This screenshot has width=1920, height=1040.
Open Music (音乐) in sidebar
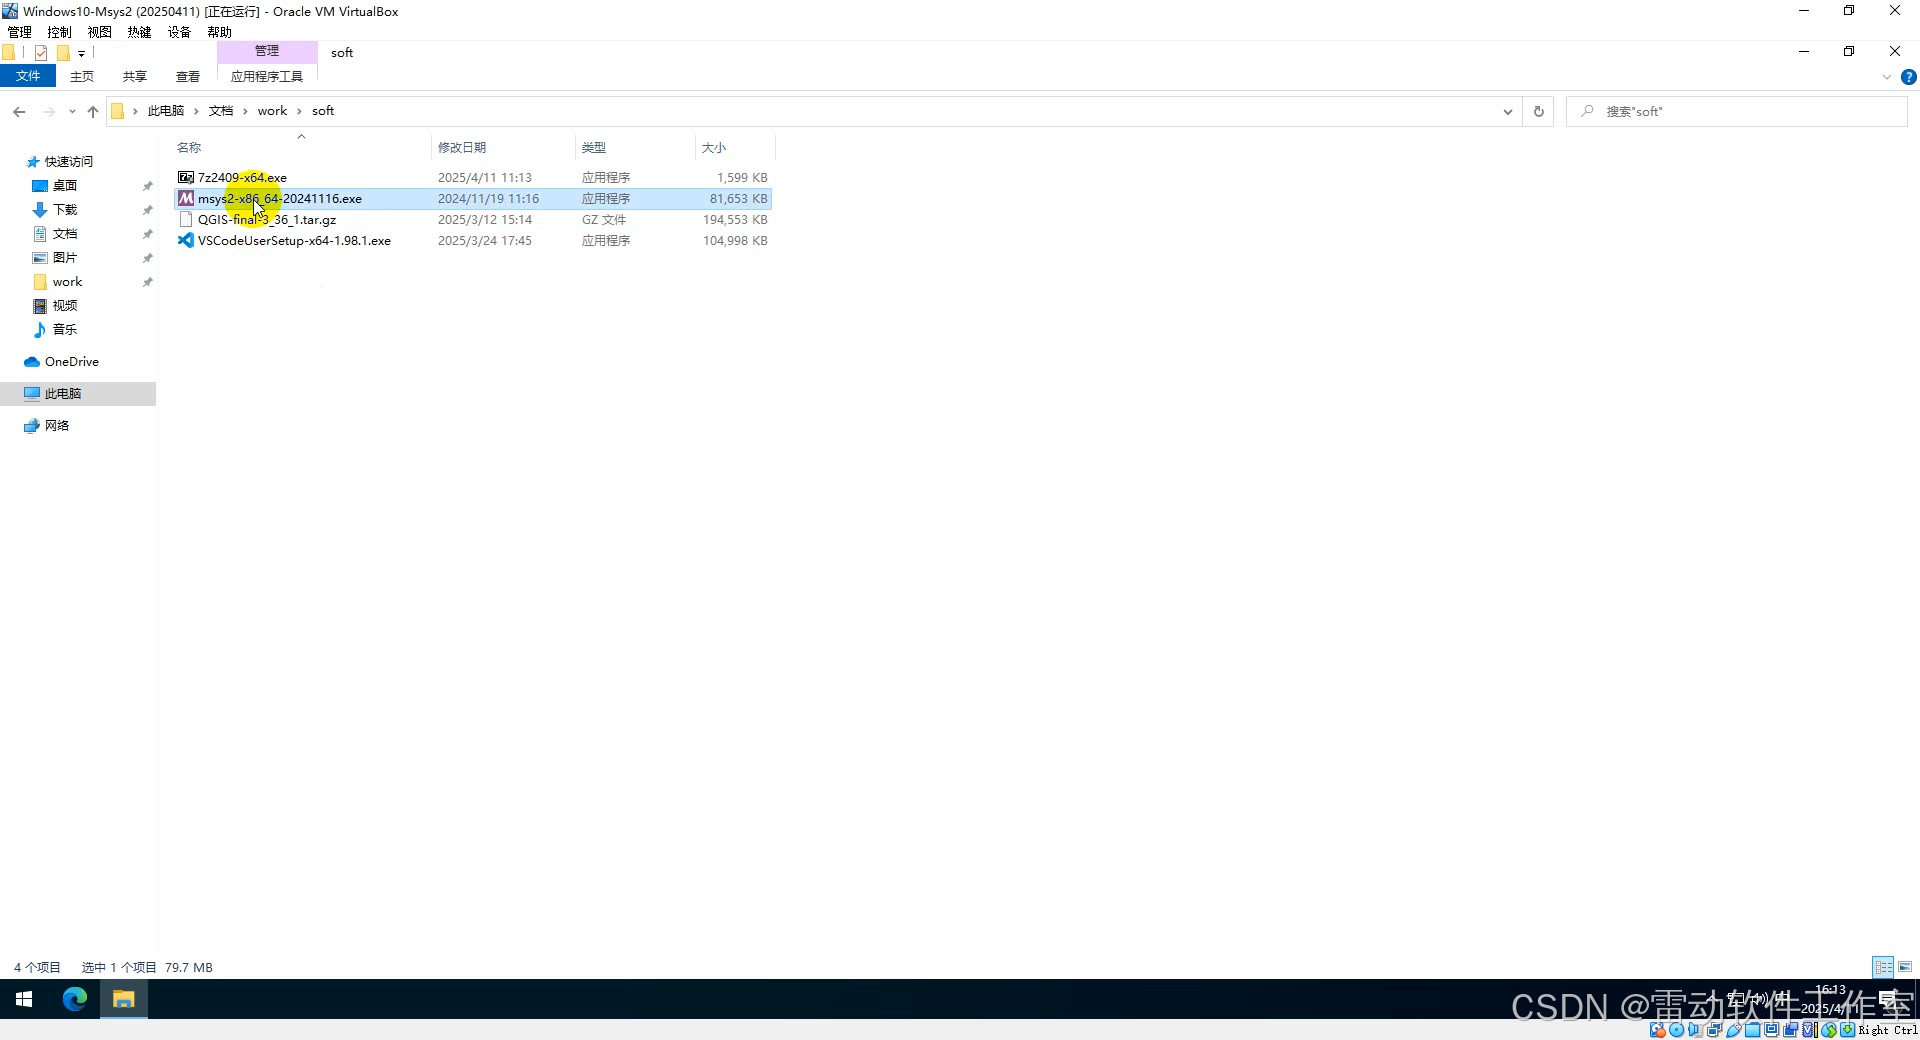click(65, 330)
